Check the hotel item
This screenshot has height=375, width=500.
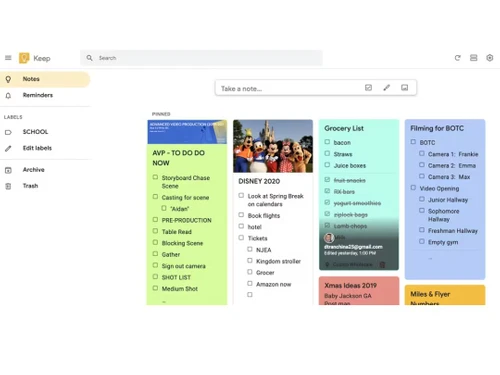tap(241, 226)
